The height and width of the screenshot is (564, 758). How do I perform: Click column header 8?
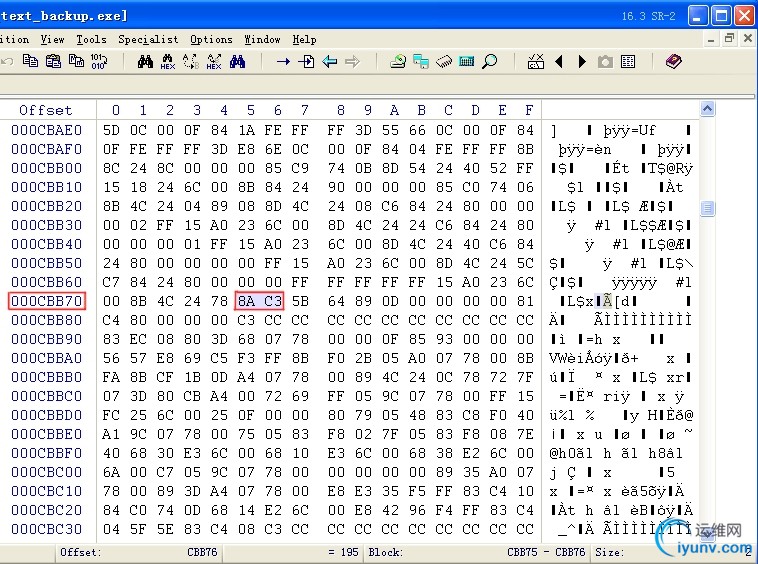point(341,110)
